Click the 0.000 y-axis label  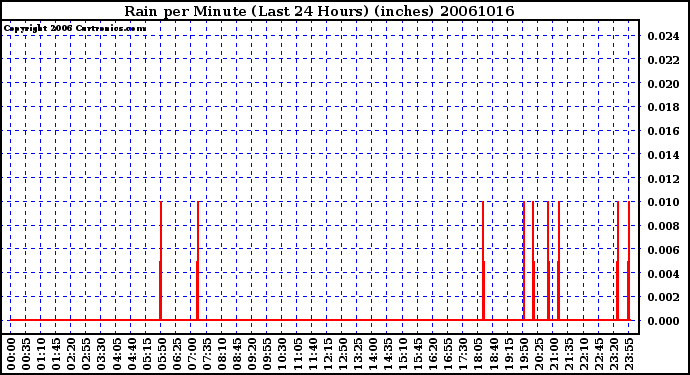pyautogui.click(x=663, y=321)
